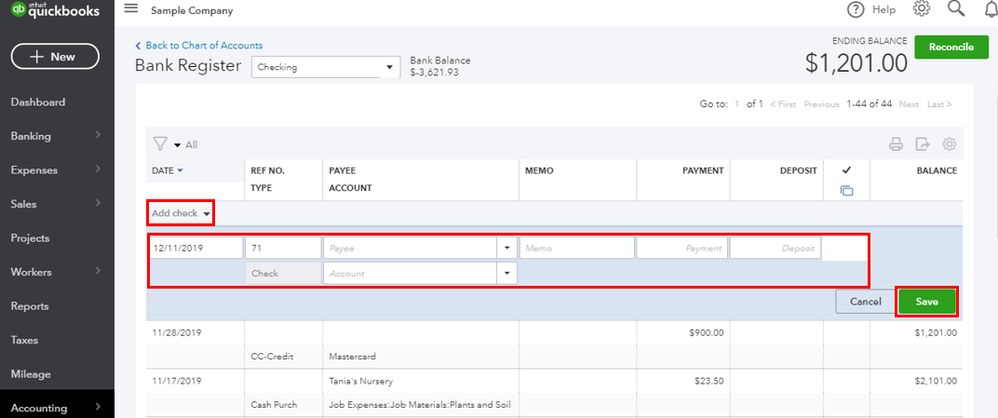Click the Go to page number field
The width and height of the screenshot is (998, 418).
pyautogui.click(x=737, y=104)
